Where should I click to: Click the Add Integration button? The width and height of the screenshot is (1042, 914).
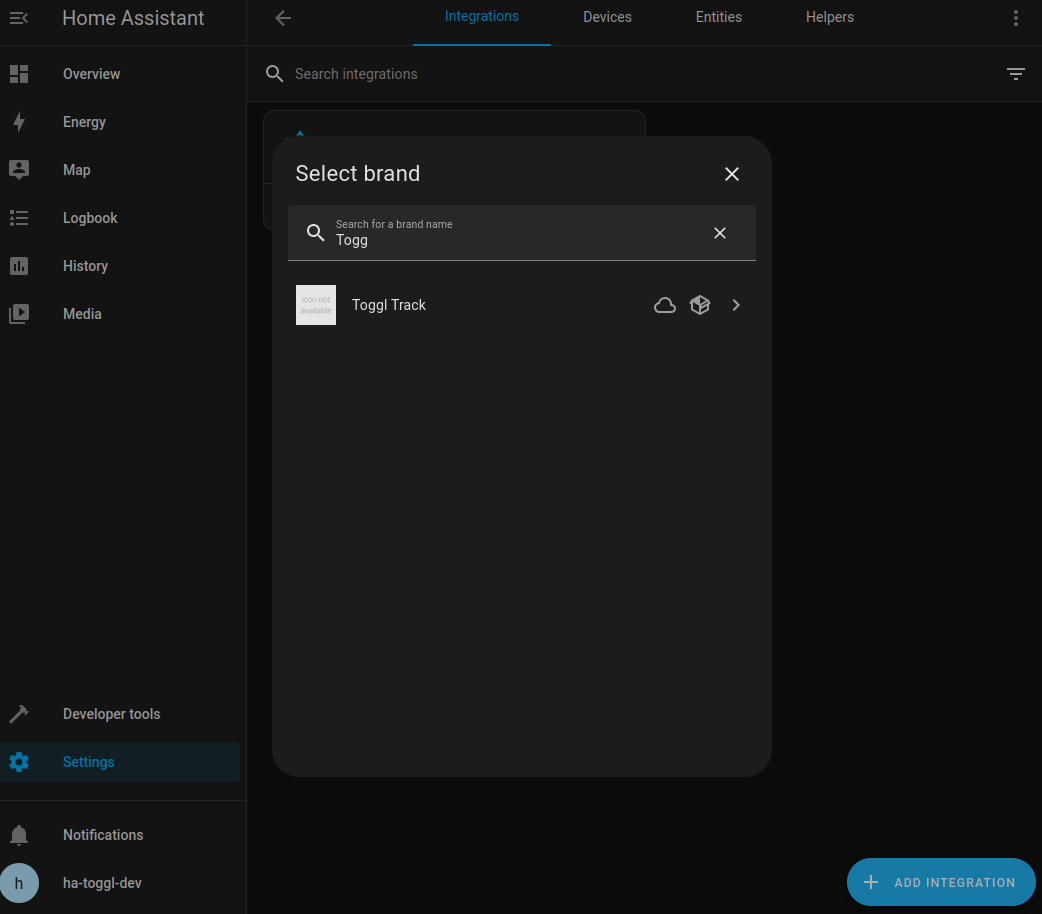click(941, 882)
